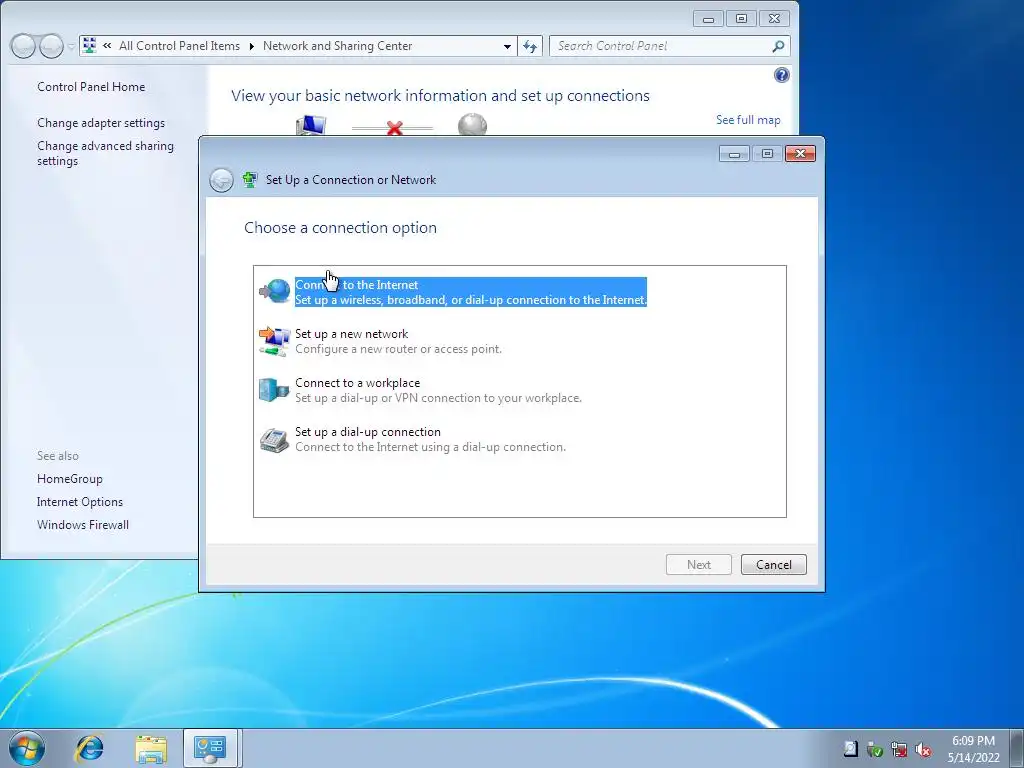Click the back arrow in the wizard dialog
Viewport: 1024px width, 768px height.
coord(221,180)
